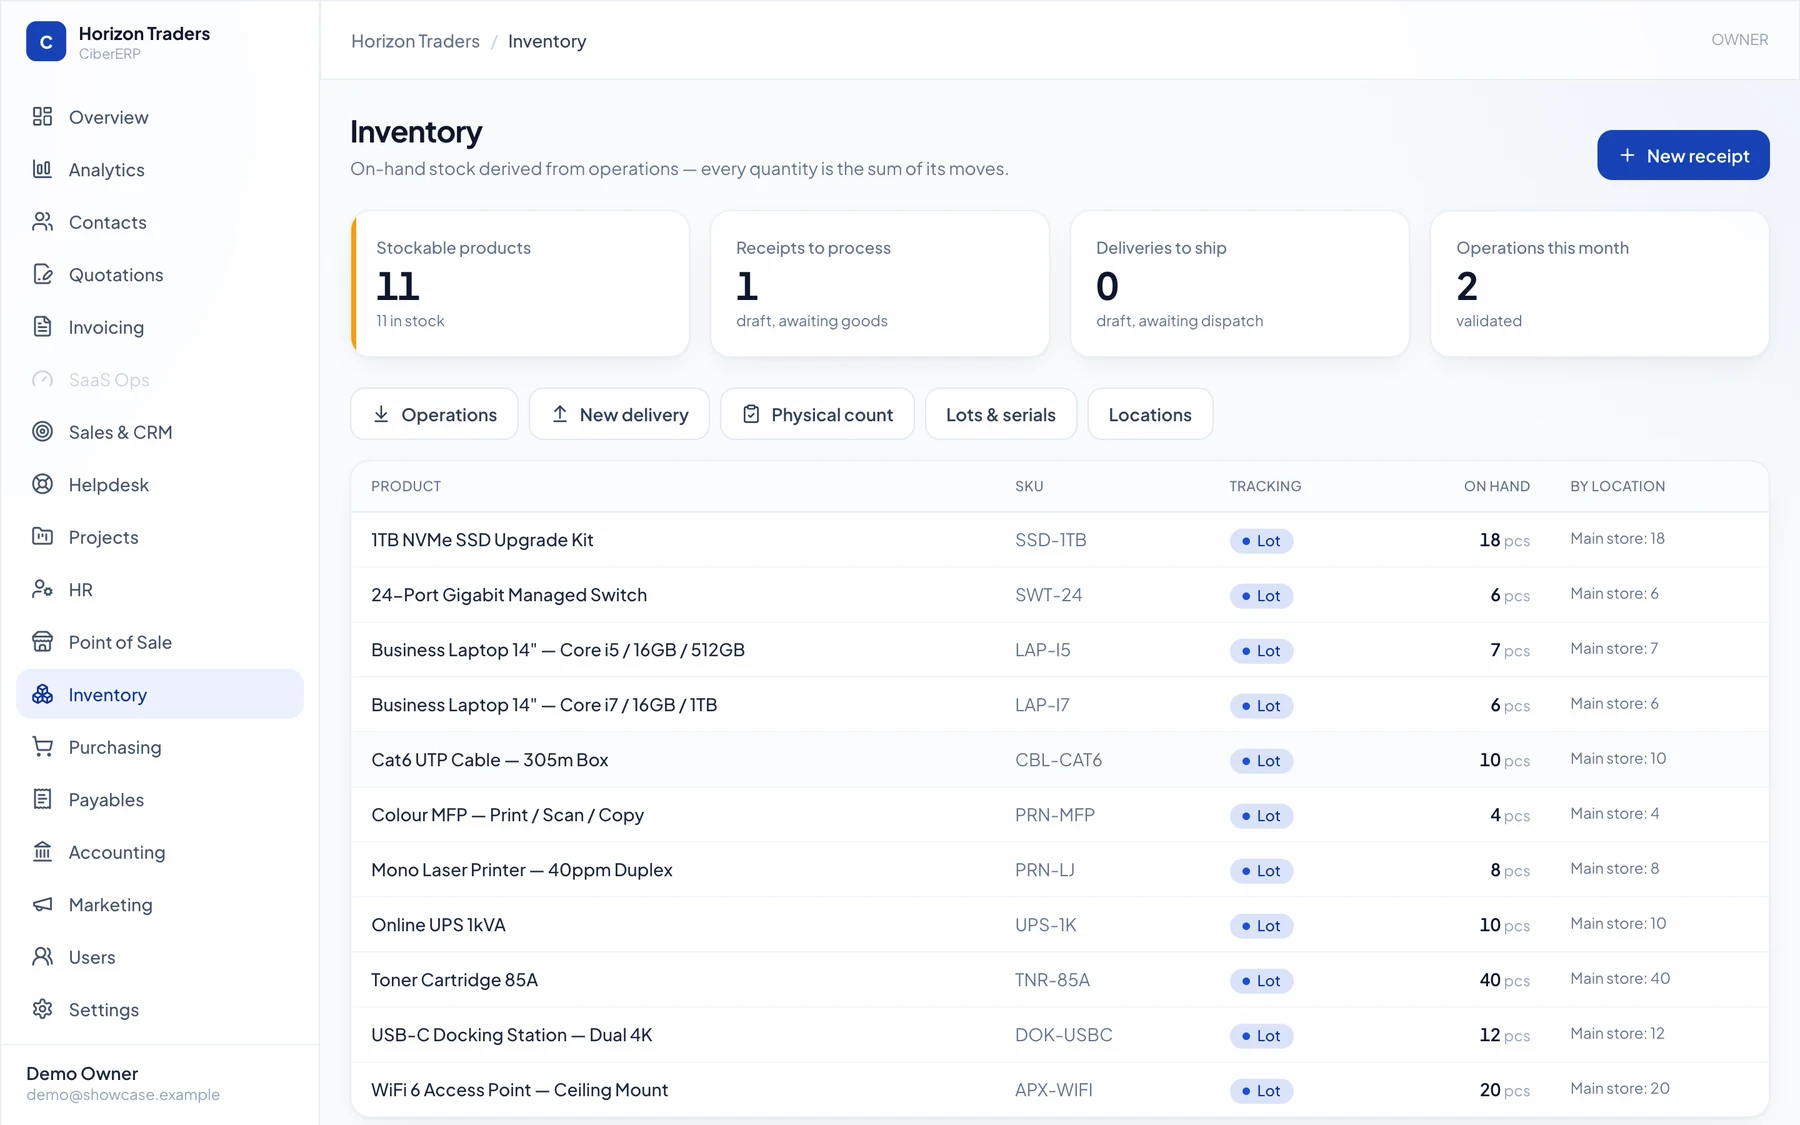Click the Lot badge for Toner Cartridge 85A

pos(1261,981)
